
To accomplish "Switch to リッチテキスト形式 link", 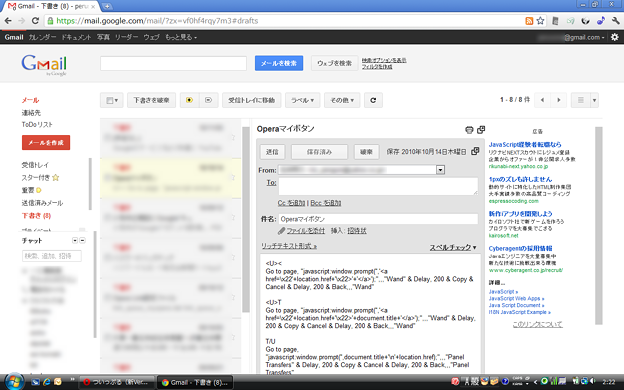I will click(289, 246).
